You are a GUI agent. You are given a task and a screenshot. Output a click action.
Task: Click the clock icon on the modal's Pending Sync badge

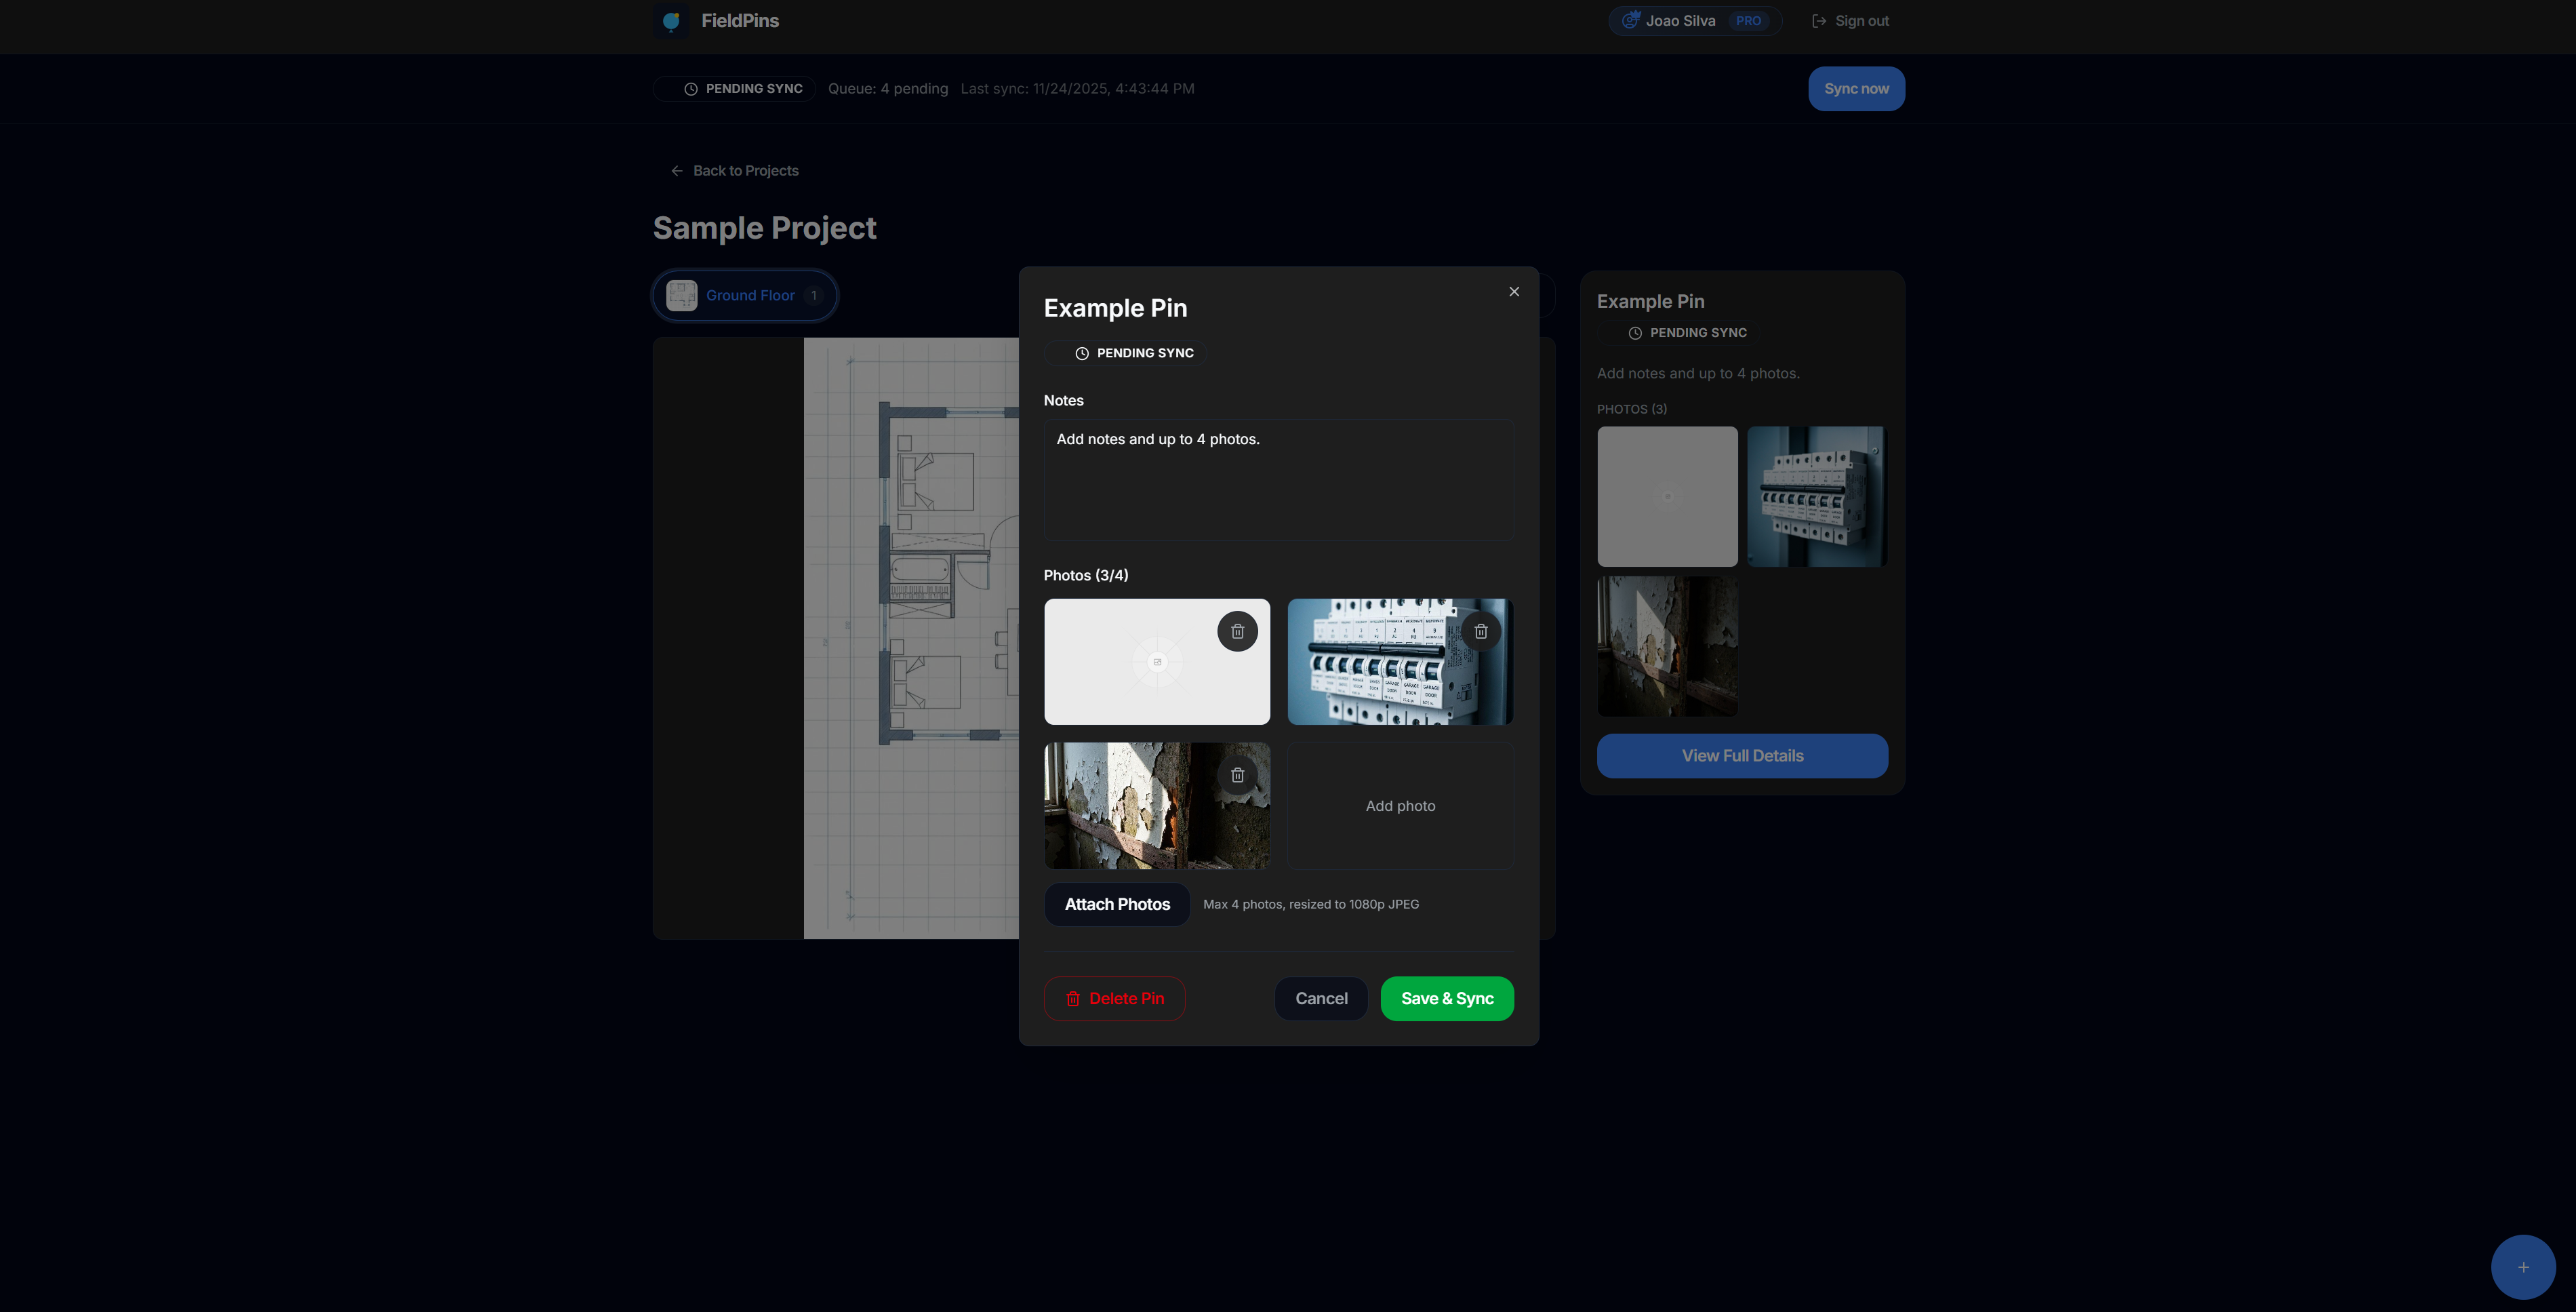coord(1081,353)
